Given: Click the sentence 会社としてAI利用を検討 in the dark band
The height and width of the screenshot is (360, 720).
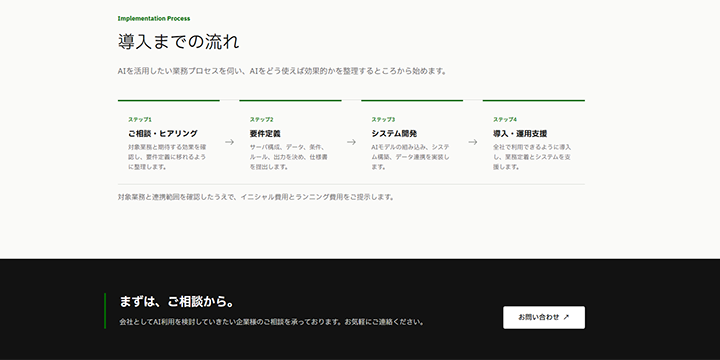Looking at the screenshot, I should pyautogui.click(x=271, y=322).
